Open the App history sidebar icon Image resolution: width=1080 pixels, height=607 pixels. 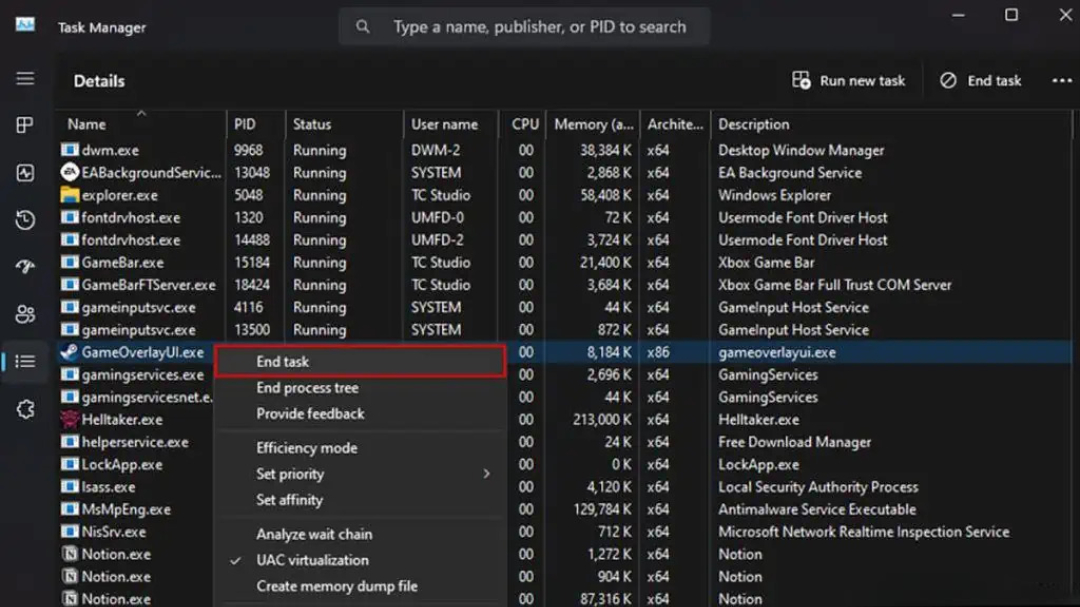coord(25,220)
